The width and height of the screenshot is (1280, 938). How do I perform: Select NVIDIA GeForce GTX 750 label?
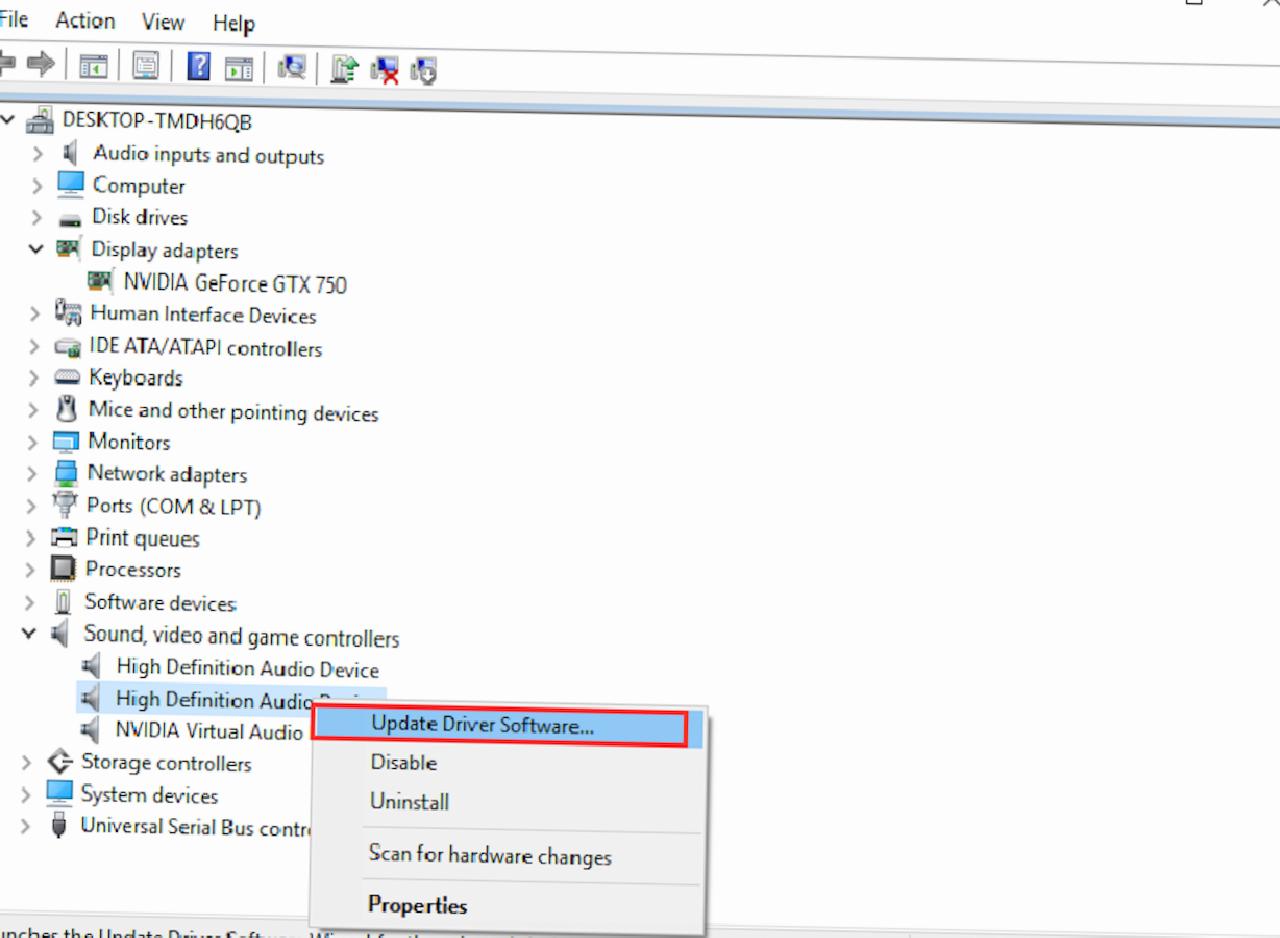(x=235, y=284)
